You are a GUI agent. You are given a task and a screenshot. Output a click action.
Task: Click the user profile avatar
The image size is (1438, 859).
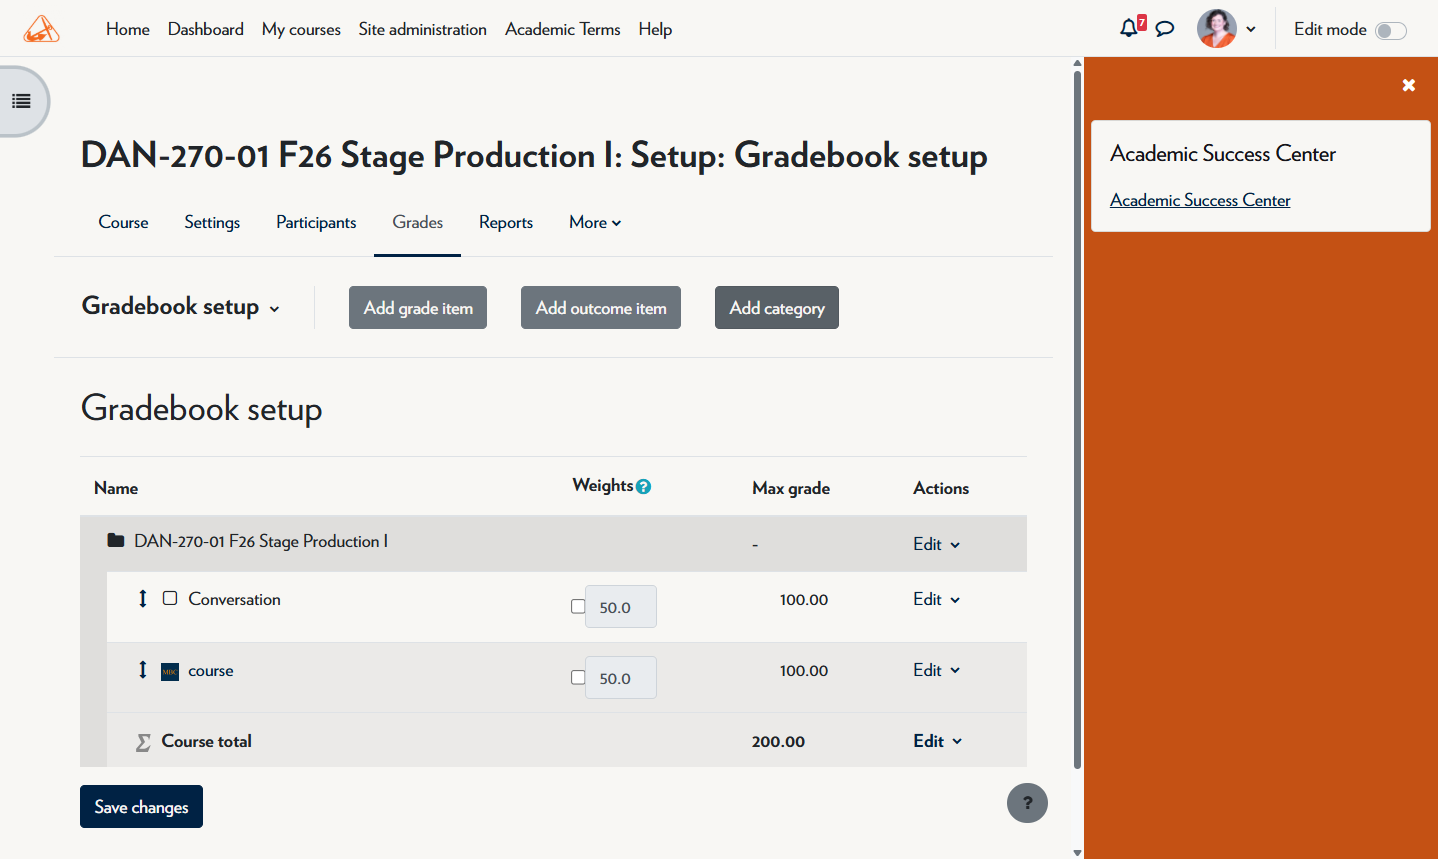point(1217,29)
